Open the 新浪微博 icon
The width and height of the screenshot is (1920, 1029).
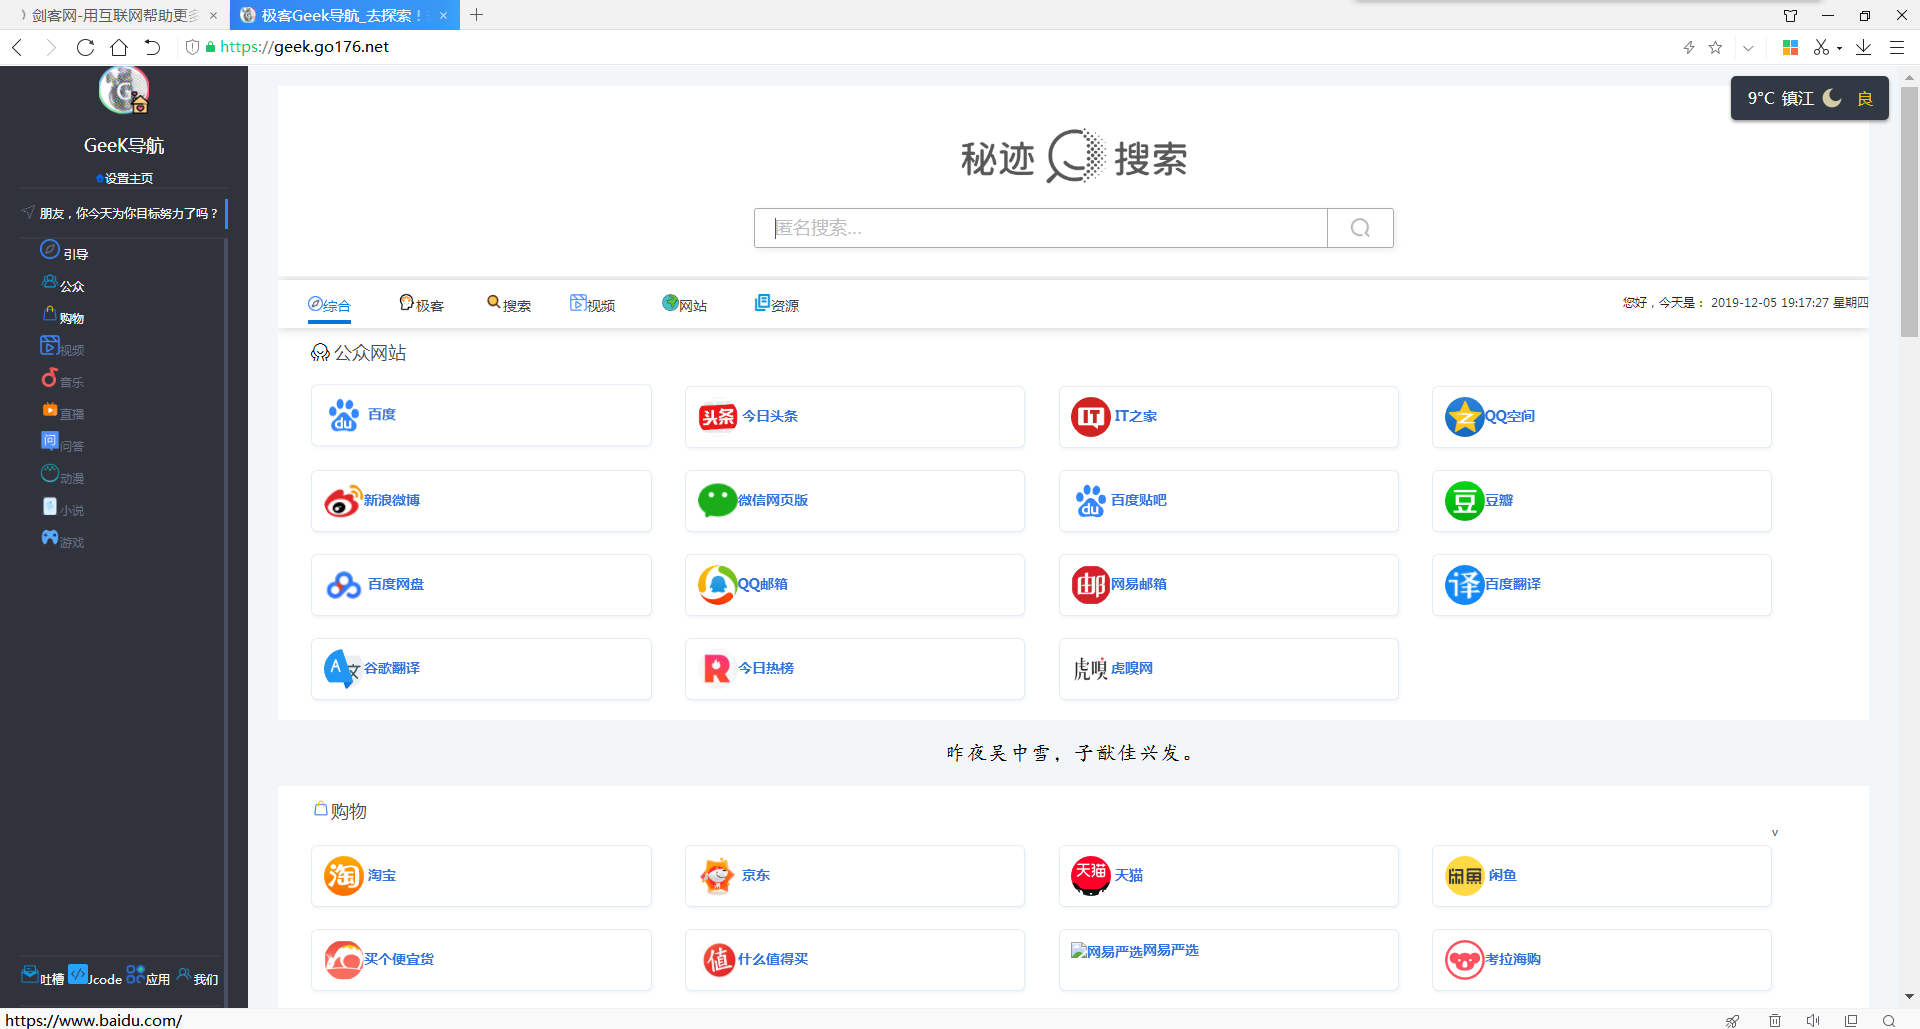343,501
